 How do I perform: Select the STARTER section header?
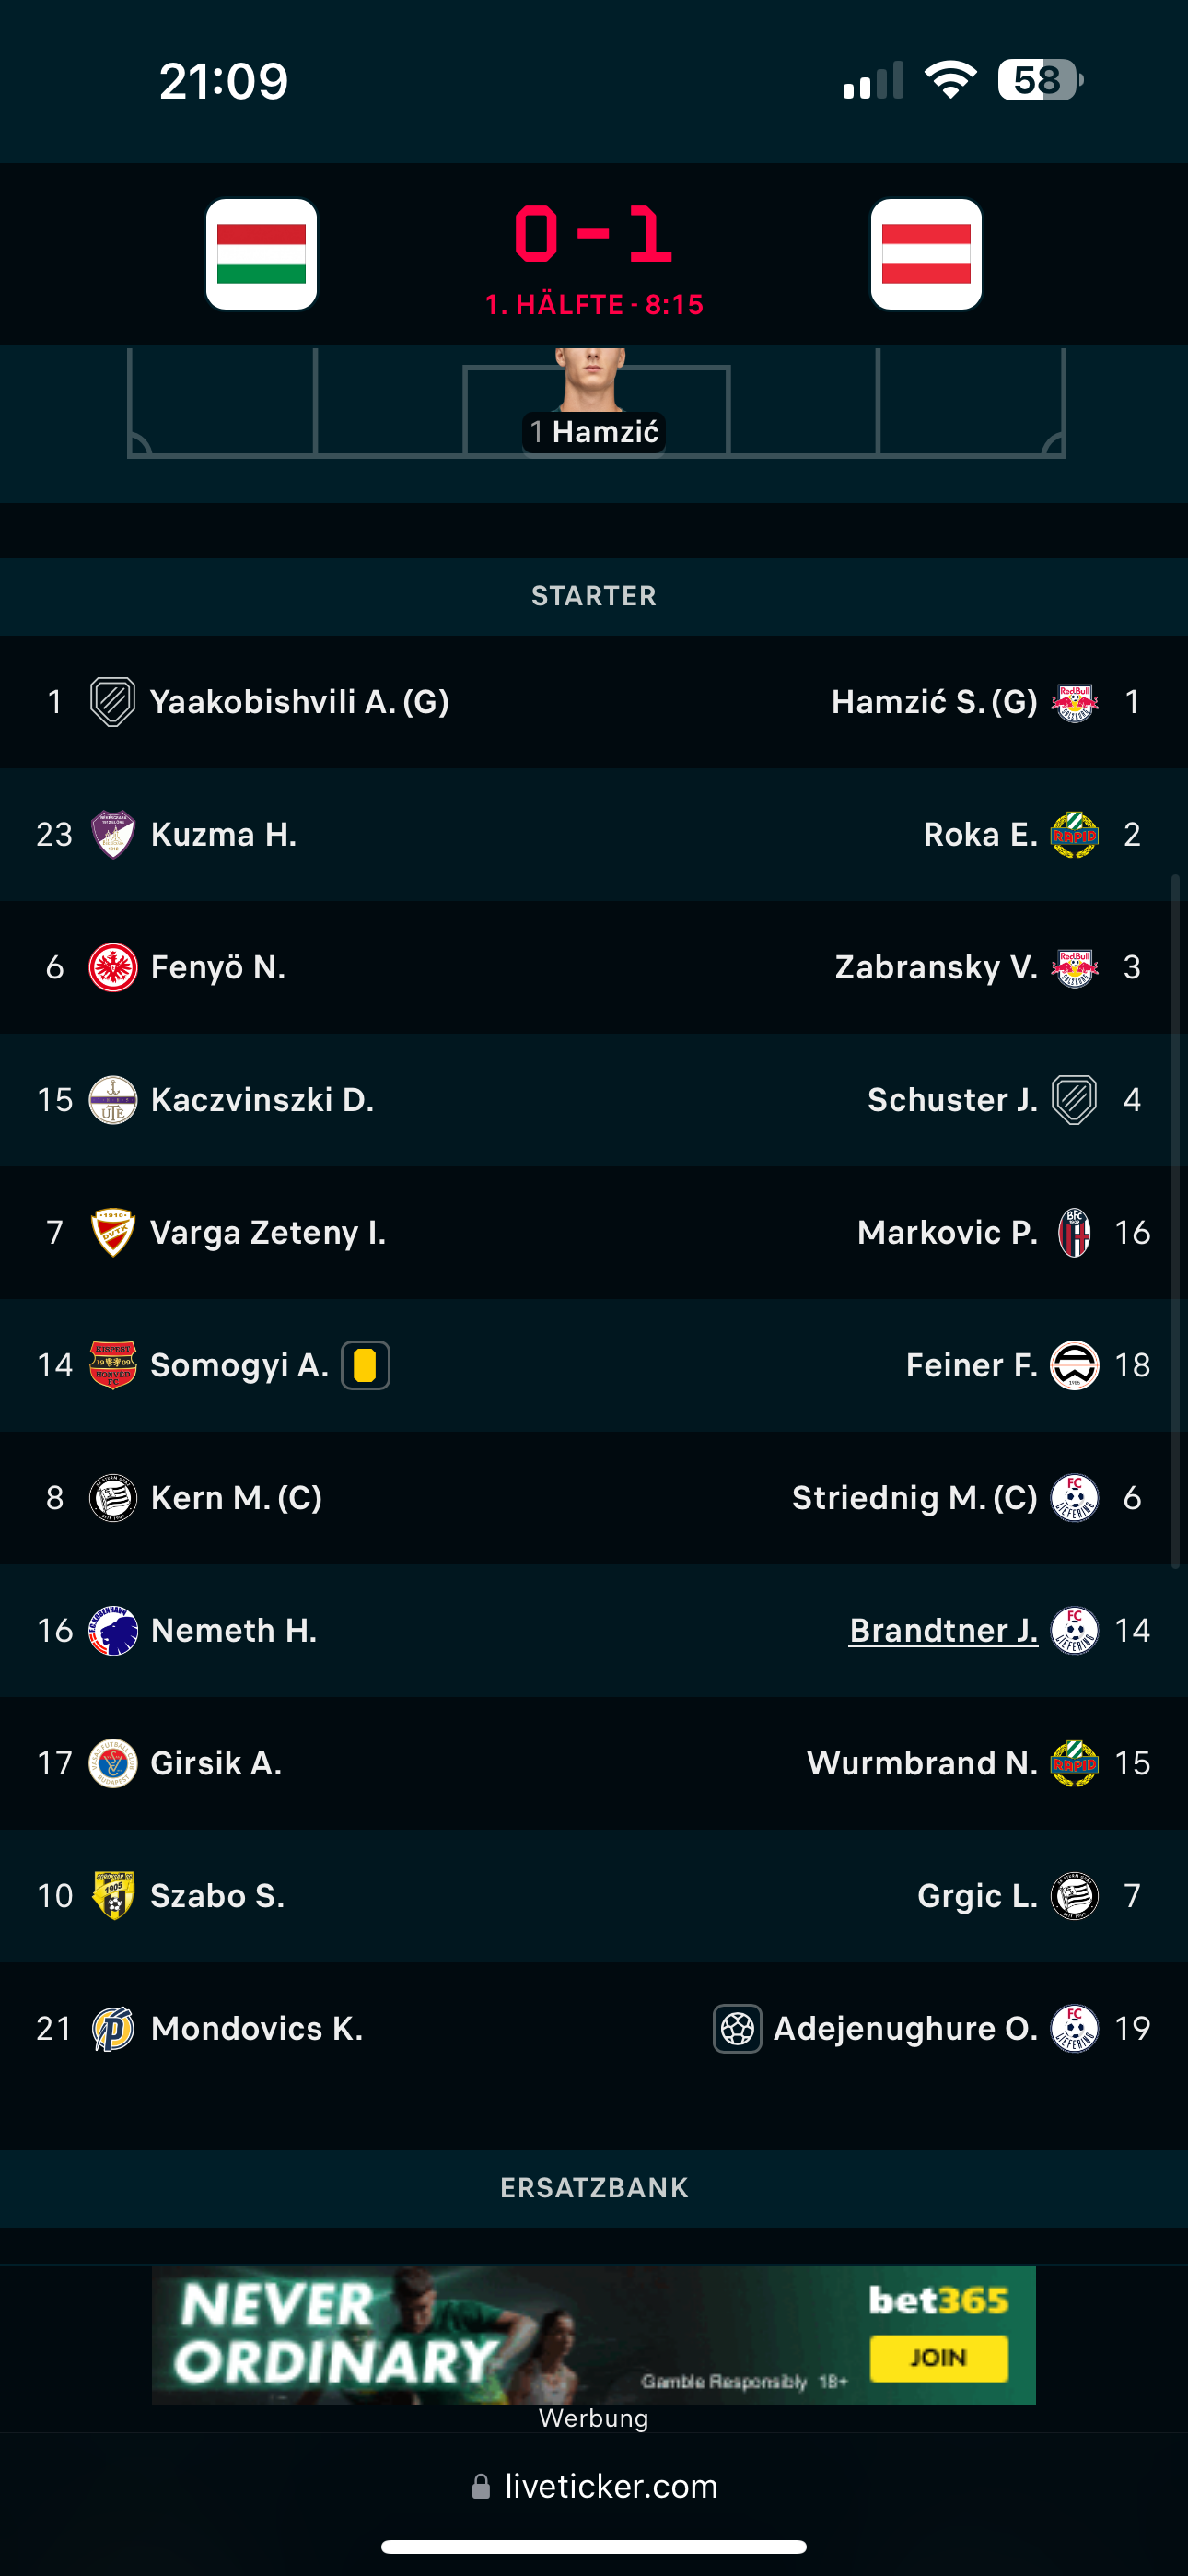(594, 596)
